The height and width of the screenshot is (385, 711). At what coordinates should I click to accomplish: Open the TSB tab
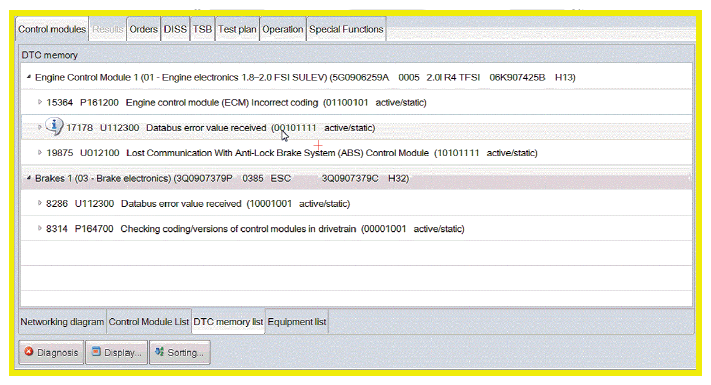[x=202, y=29]
